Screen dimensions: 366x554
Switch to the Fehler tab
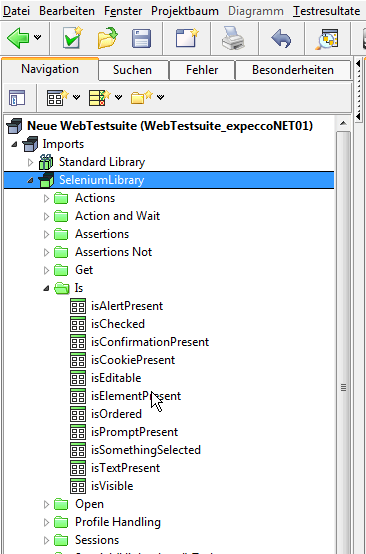pos(202,70)
